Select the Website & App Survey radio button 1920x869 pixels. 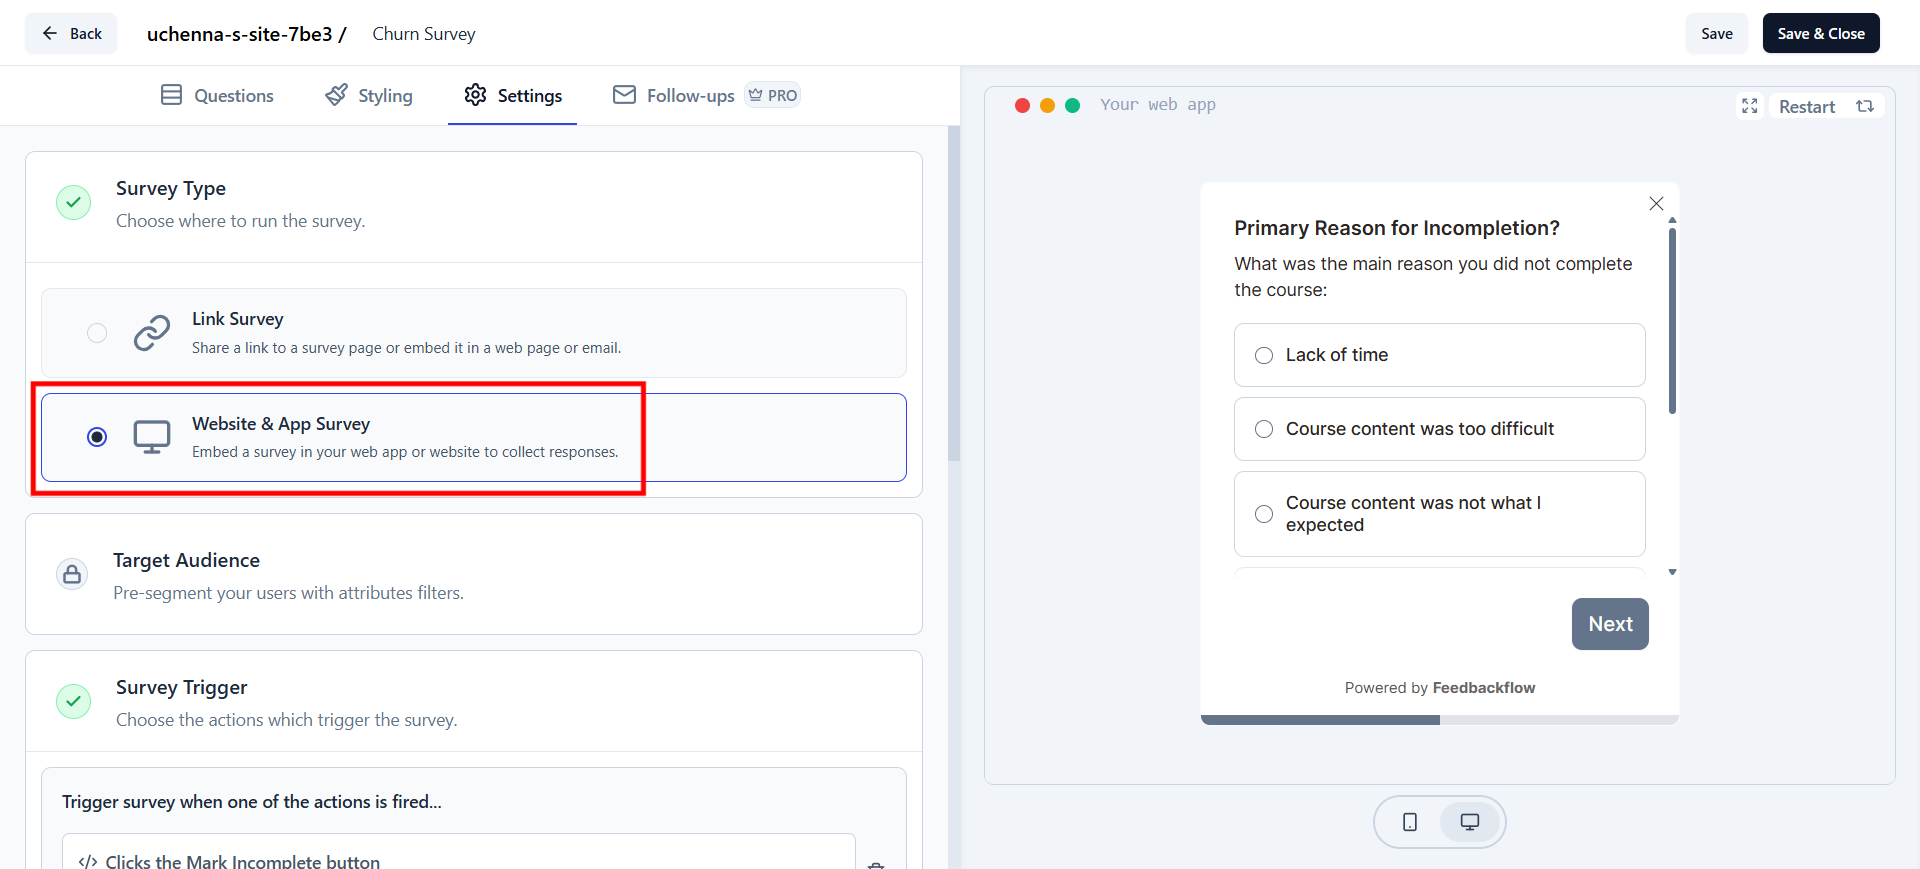[x=97, y=437]
